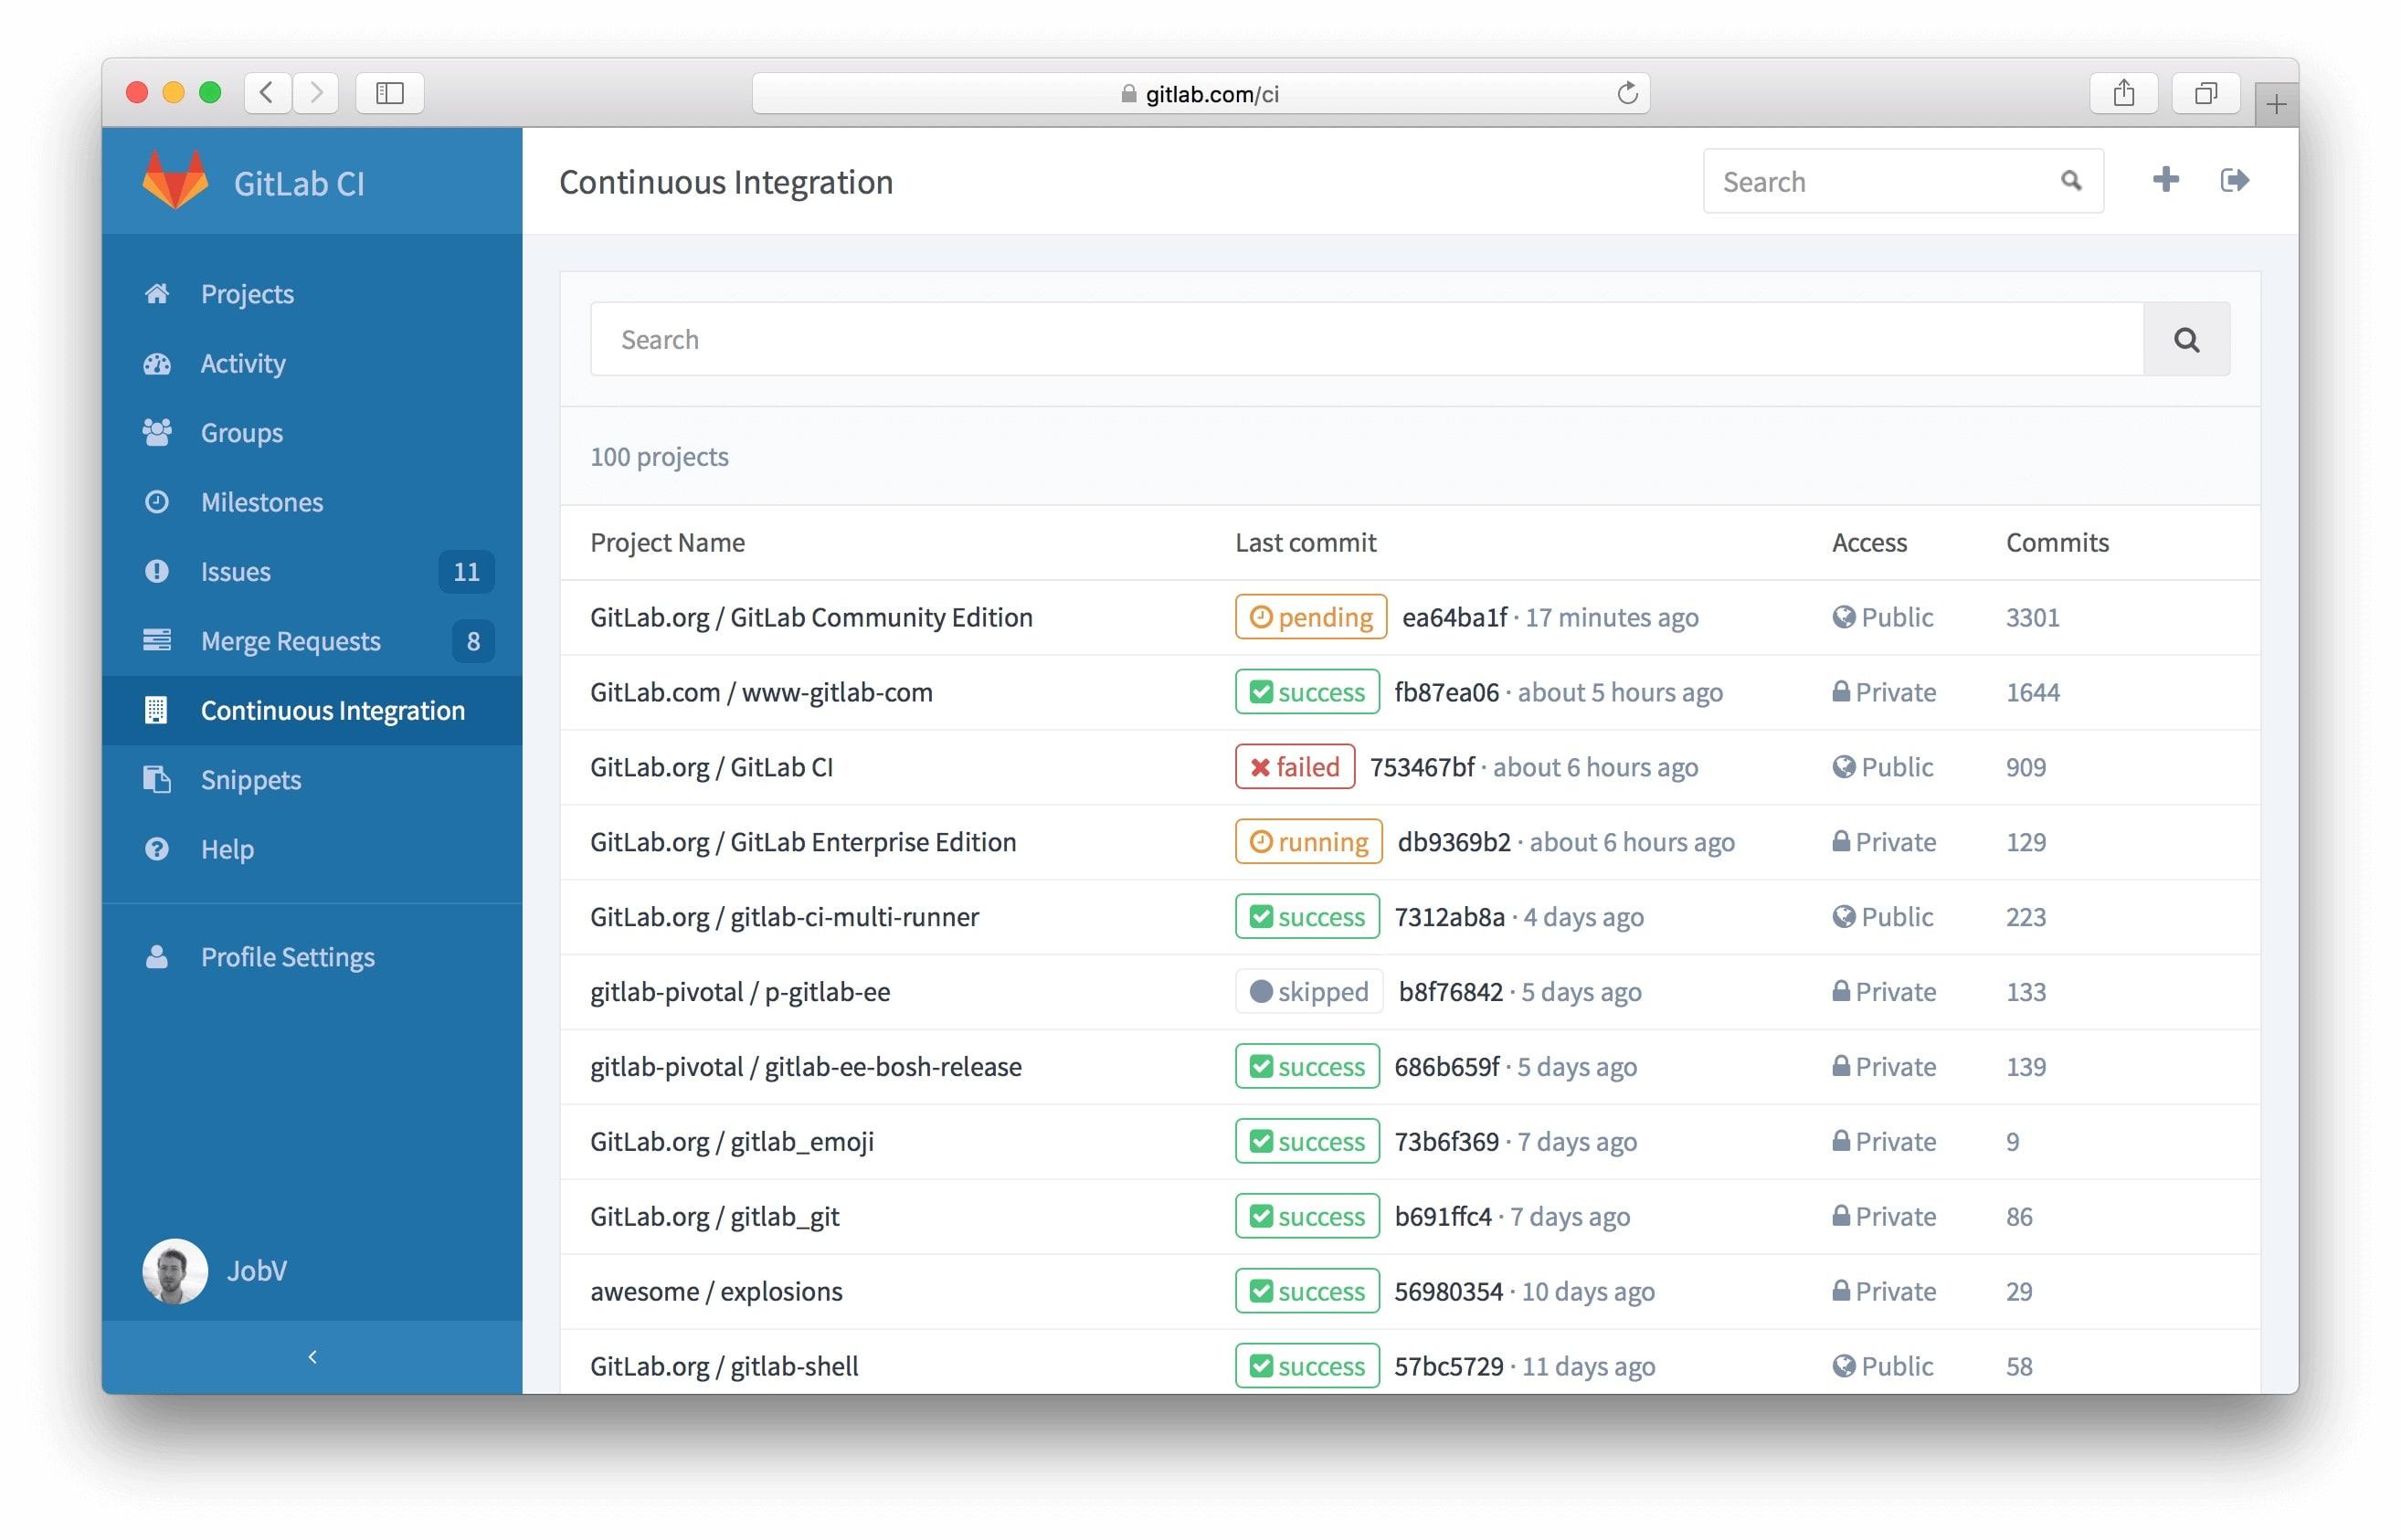Image resolution: width=2401 pixels, height=1540 pixels.
Task: Go back with the browser back arrow
Action: tap(267, 93)
